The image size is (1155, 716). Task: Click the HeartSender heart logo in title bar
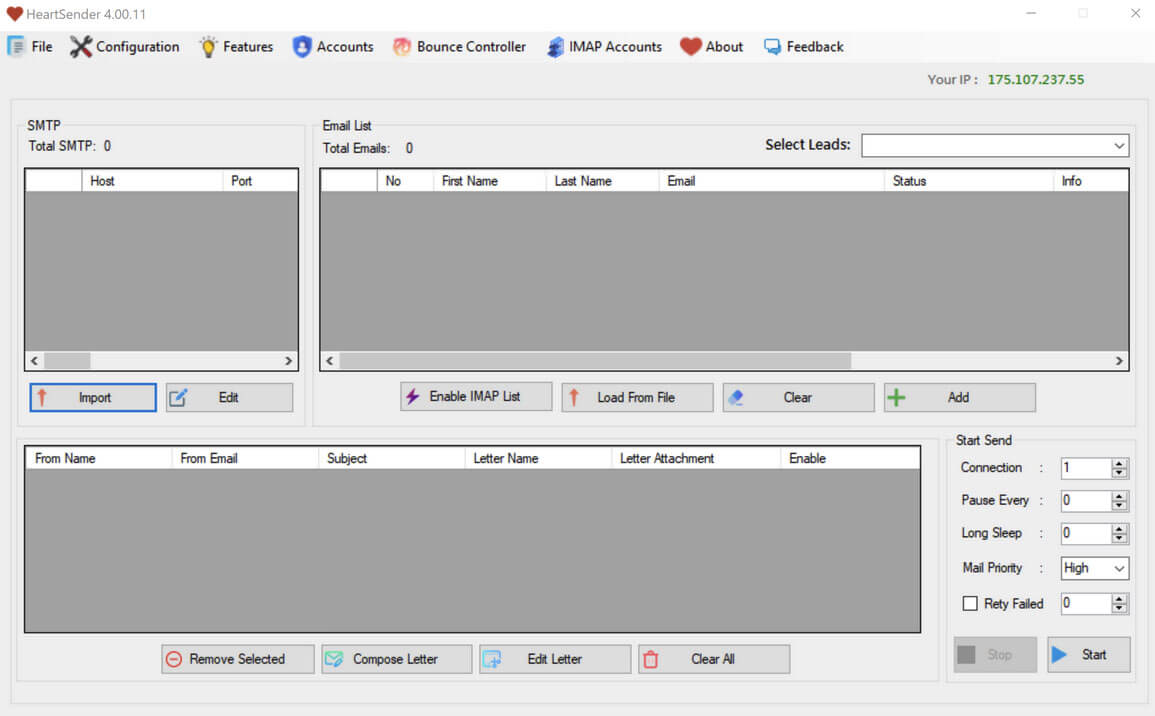(x=14, y=14)
